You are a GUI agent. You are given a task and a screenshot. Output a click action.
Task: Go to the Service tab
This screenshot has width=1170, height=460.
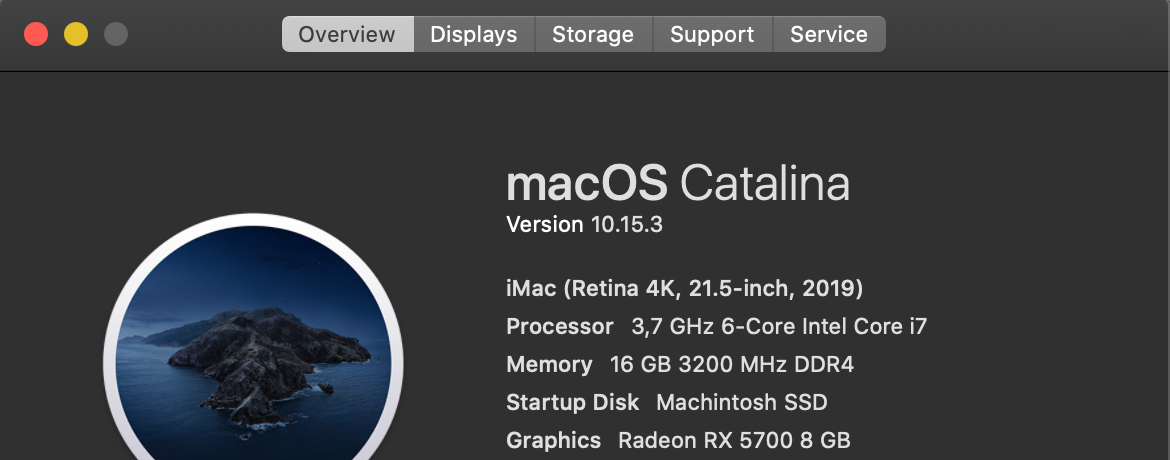pyautogui.click(x=829, y=34)
